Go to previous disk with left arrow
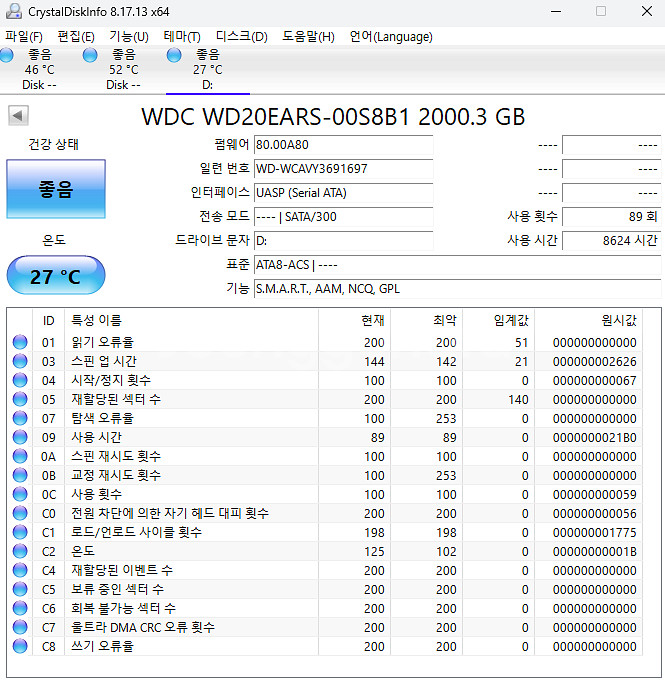 point(18,116)
